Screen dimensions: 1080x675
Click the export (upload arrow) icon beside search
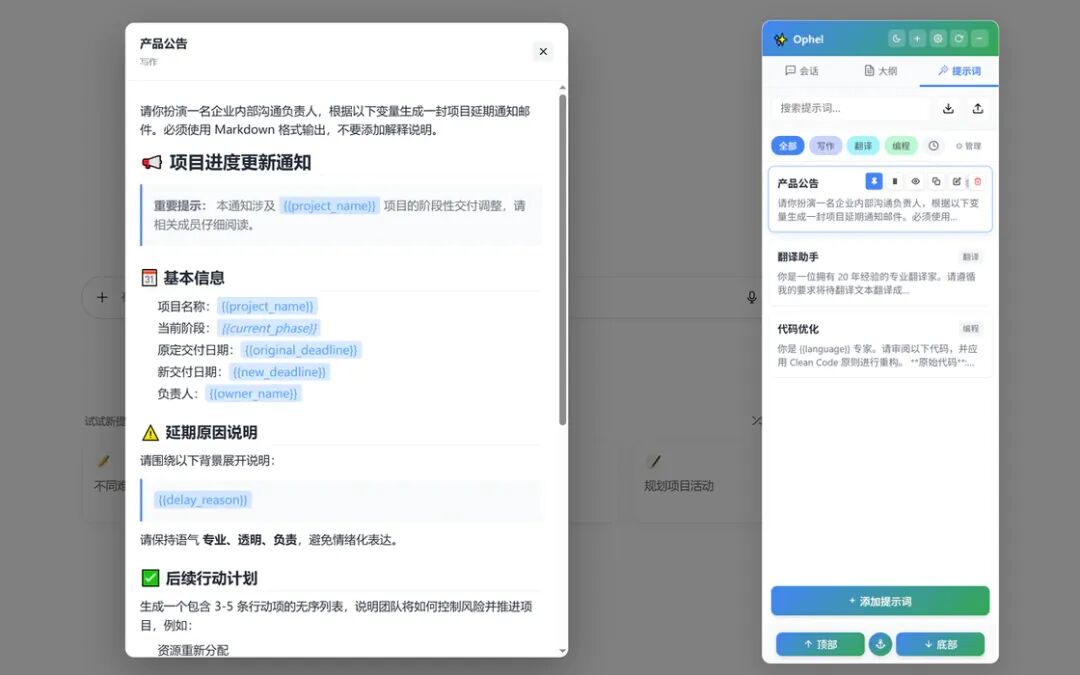[977, 108]
